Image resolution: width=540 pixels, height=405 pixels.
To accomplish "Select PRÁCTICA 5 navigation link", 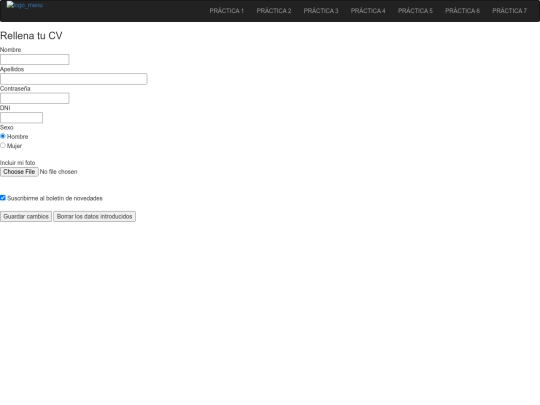I will (415, 11).
